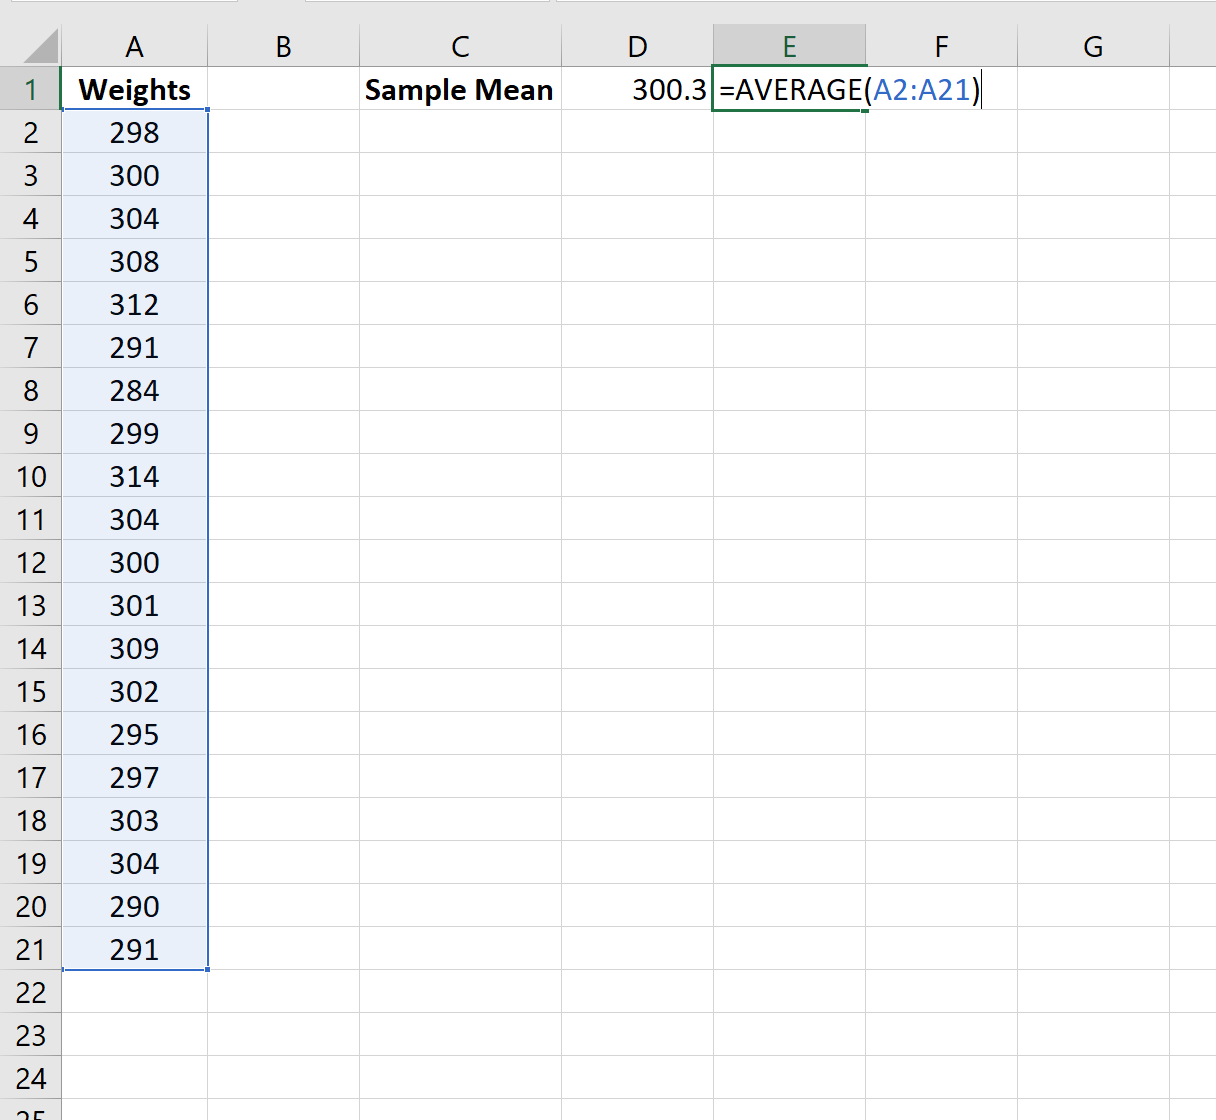Select row 1 header
Screen dimensions: 1216x1120
(30, 89)
